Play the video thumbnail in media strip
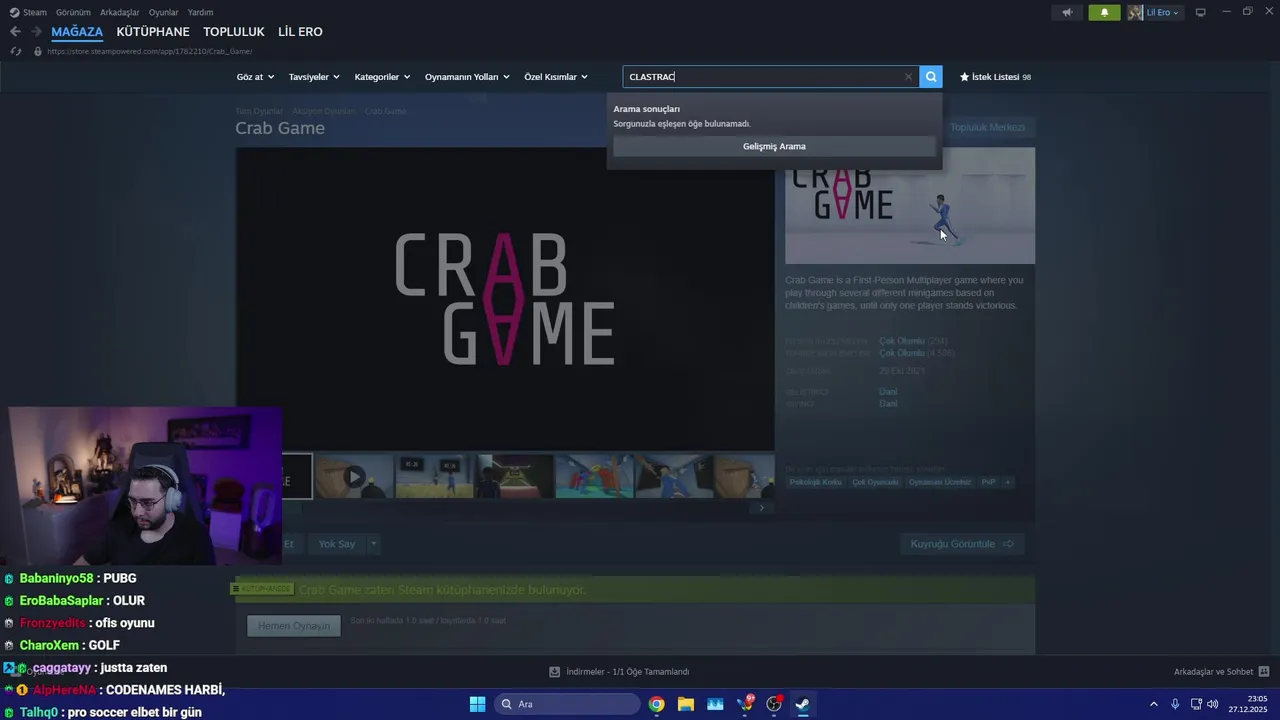Image resolution: width=1280 pixels, height=720 pixels. pyautogui.click(x=354, y=477)
